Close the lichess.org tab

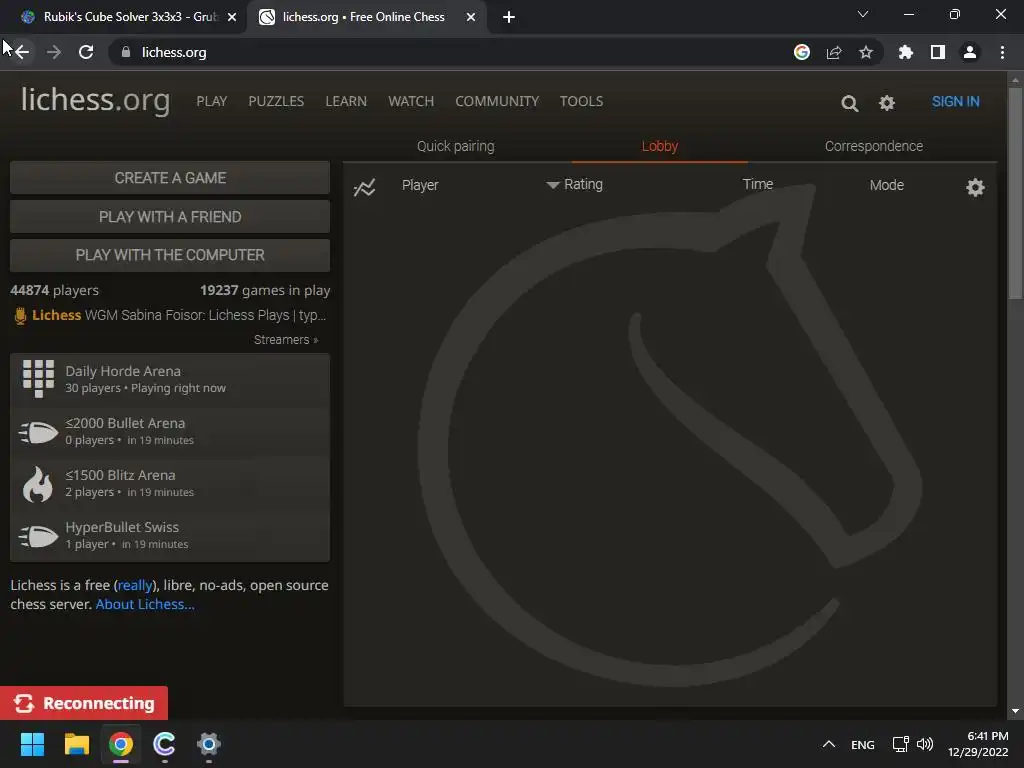click(471, 17)
